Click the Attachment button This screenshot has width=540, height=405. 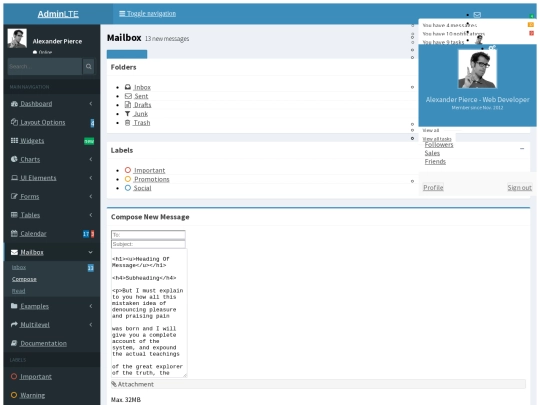click(x=318, y=384)
